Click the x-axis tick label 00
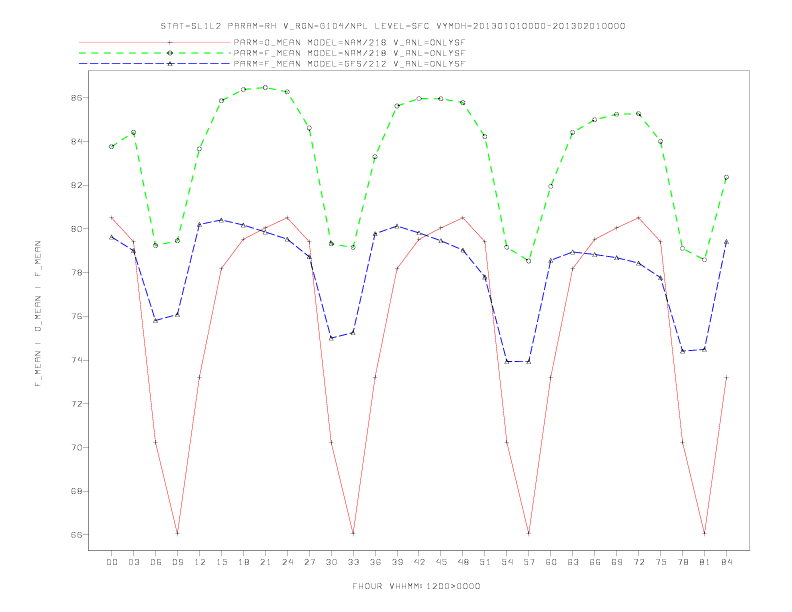This screenshot has height=612, width=792. coord(112,562)
